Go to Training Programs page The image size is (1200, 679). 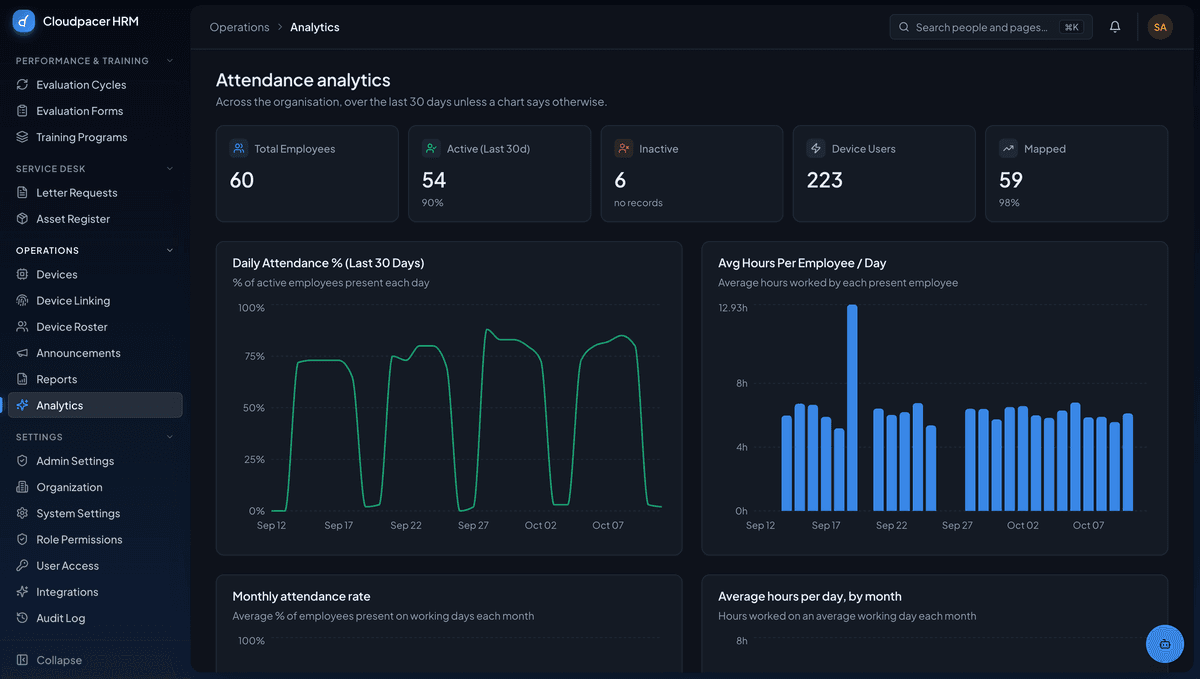[95, 137]
